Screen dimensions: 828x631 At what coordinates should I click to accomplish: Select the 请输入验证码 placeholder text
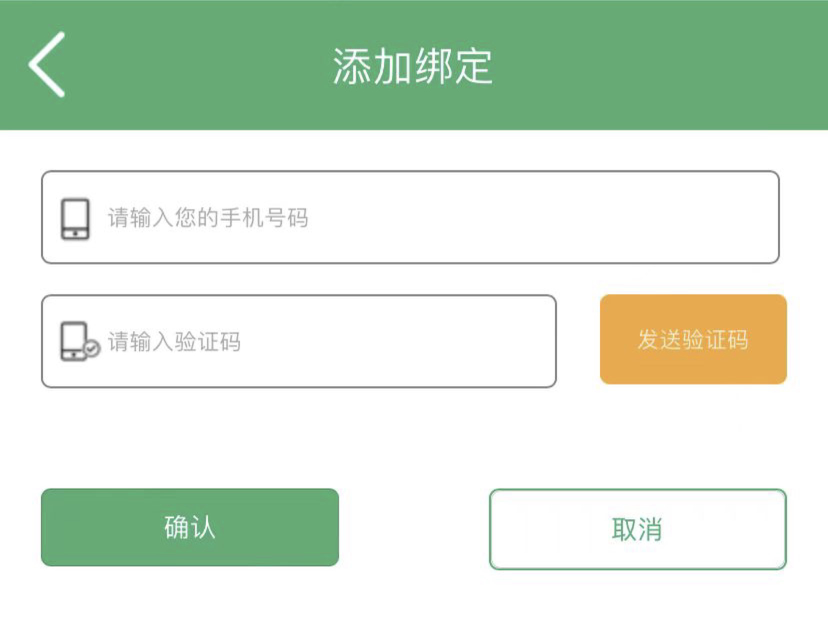[174, 342]
